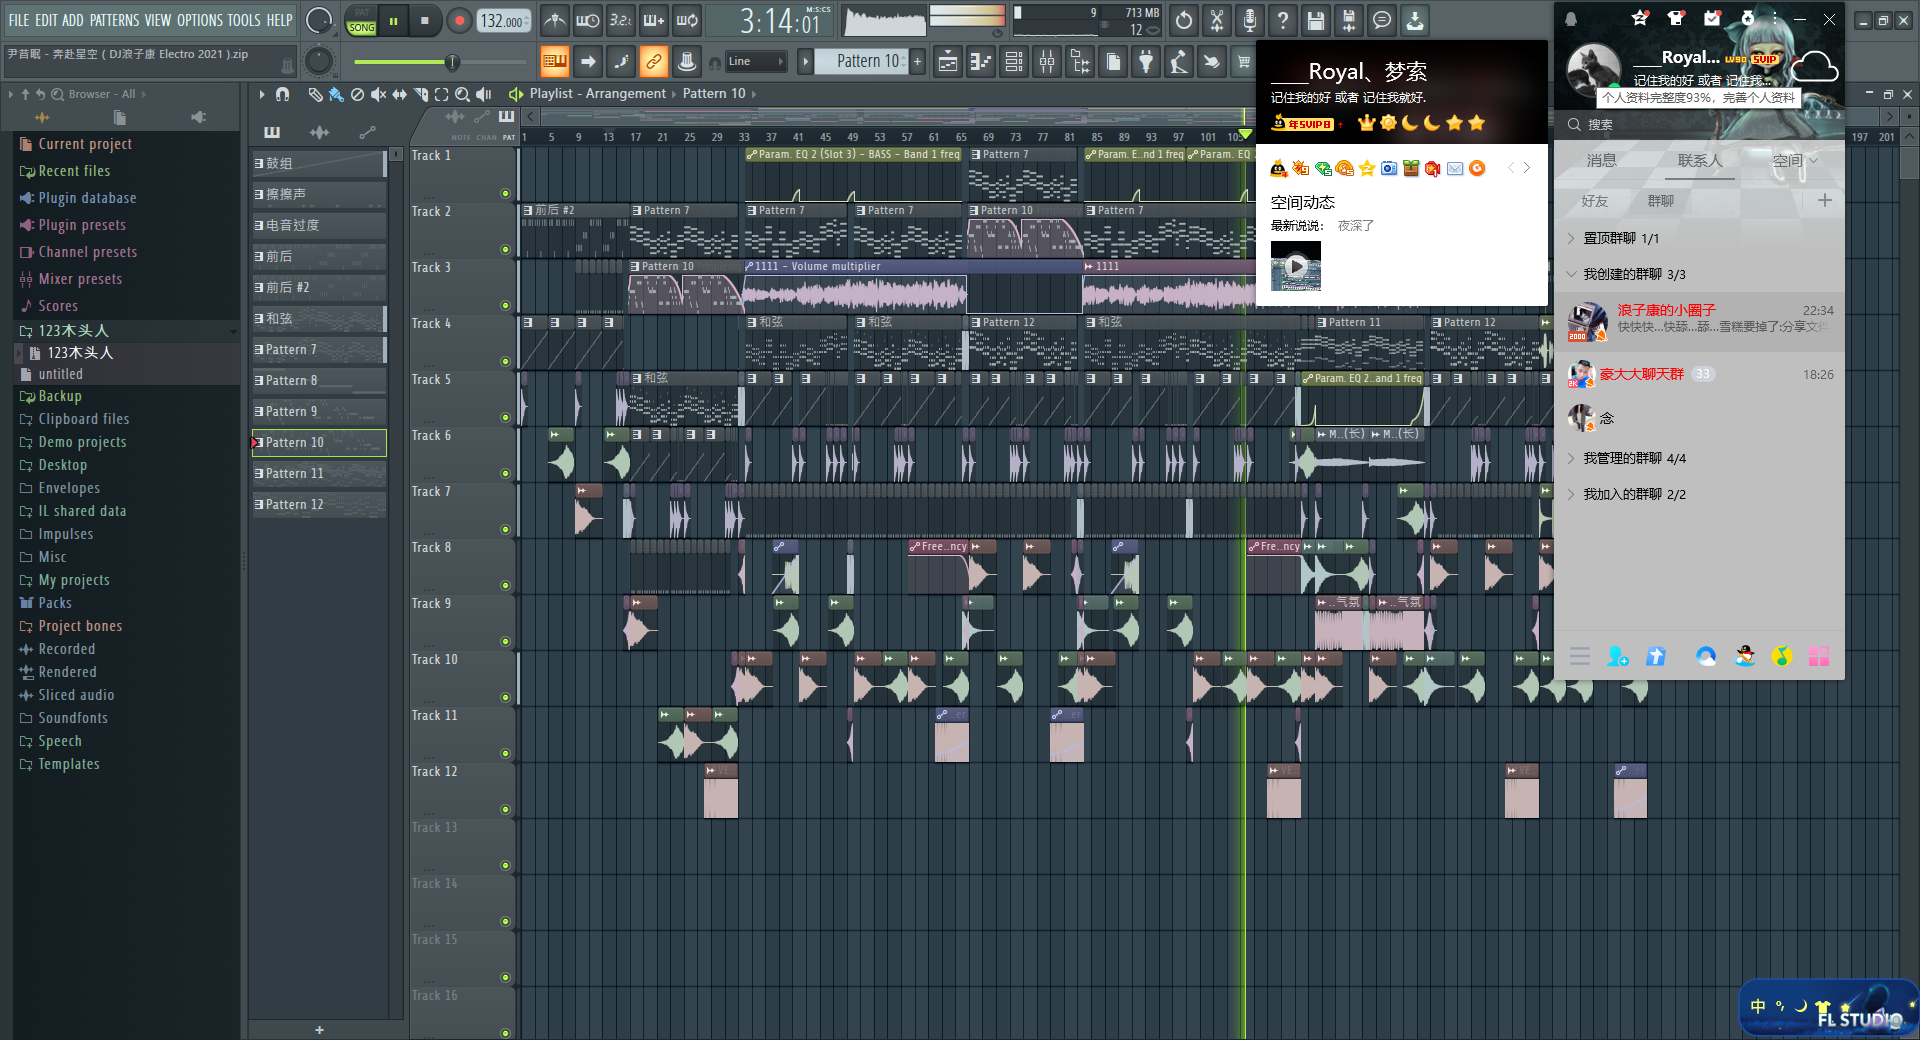The height and width of the screenshot is (1040, 1920).
Task: Adjust the song position slider
Action: click(x=439, y=62)
